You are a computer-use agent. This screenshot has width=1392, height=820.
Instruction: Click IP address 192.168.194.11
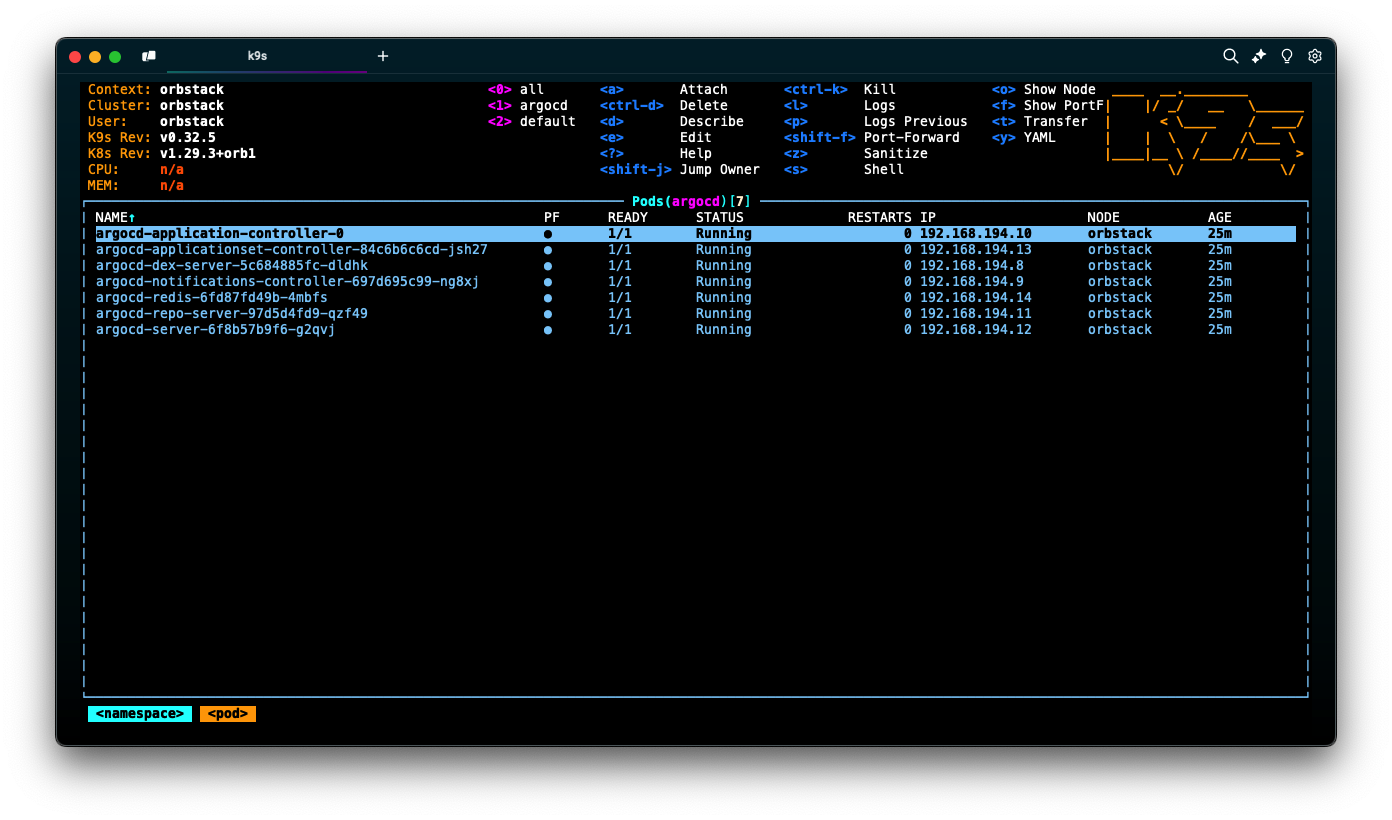pyautogui.click(x=976, y=313)
